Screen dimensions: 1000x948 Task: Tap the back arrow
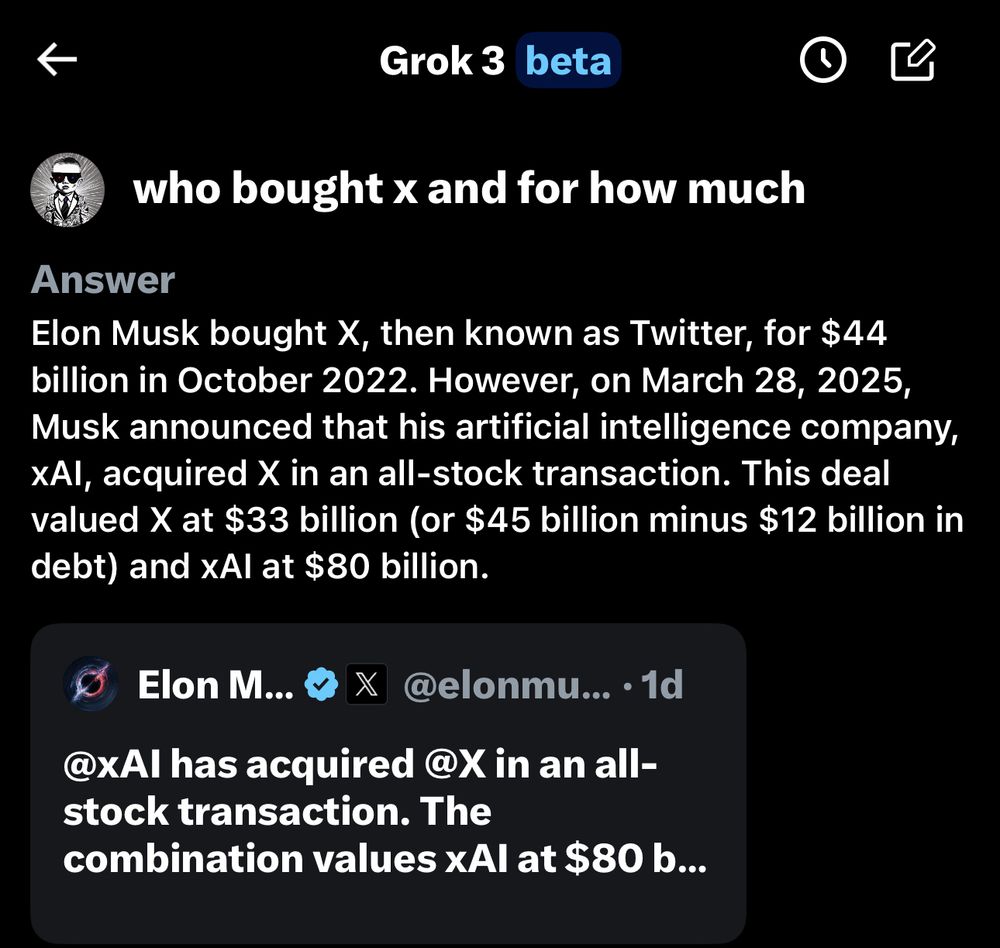click(x=57, y=61)
